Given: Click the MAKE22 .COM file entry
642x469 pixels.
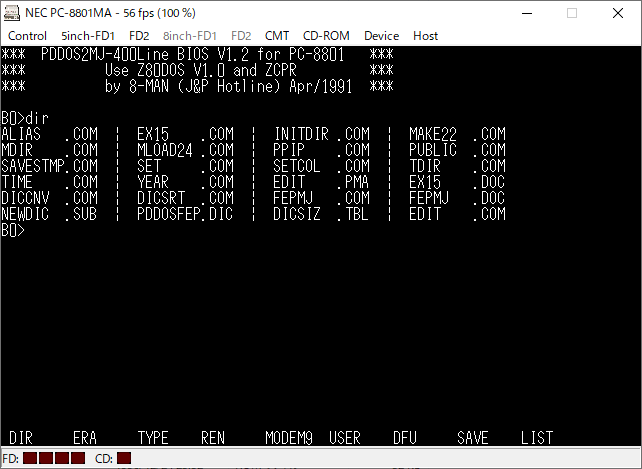Looking at the screenshot, I should [x=457, y=134].
